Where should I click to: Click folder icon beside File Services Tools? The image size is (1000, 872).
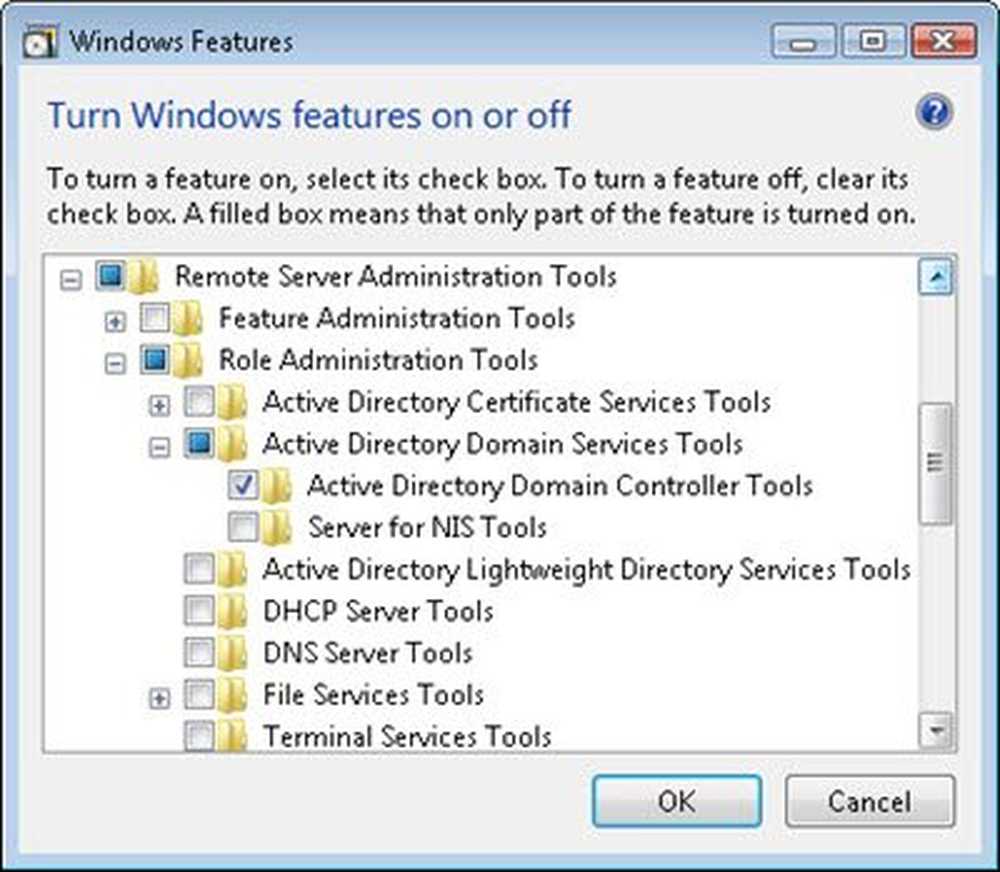[232, 695]
